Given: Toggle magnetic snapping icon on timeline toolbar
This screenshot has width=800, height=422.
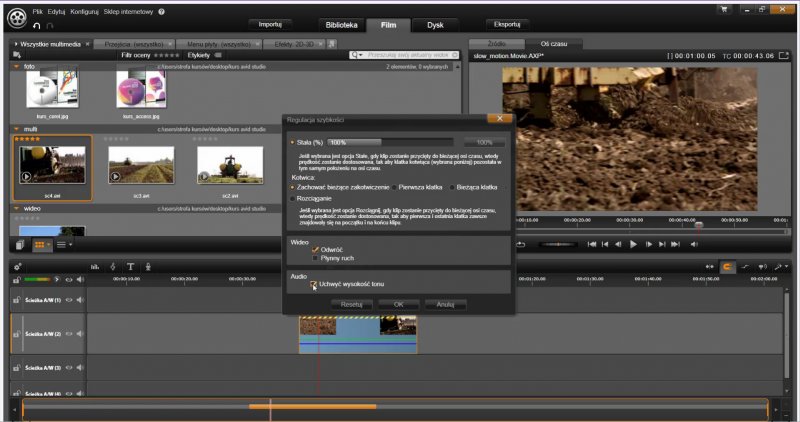Looking at the screenshot, I should (727, 266).
